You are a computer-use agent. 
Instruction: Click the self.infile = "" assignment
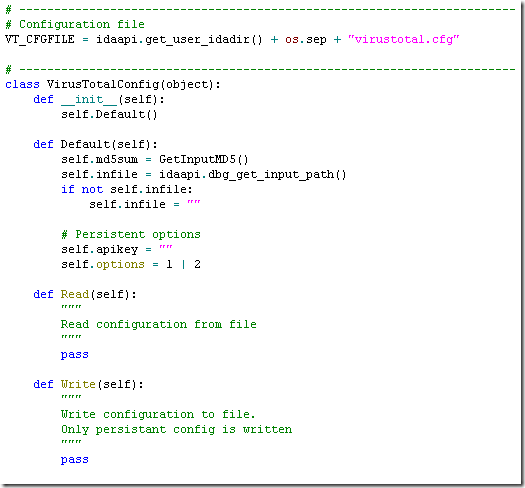pos(145,204)
